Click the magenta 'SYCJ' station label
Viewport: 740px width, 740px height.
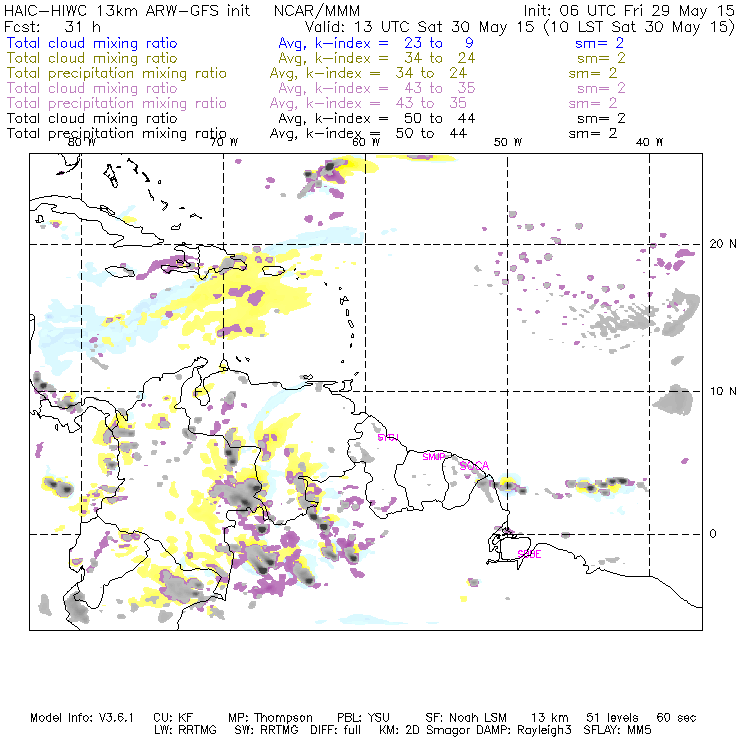tap(388, 437)
